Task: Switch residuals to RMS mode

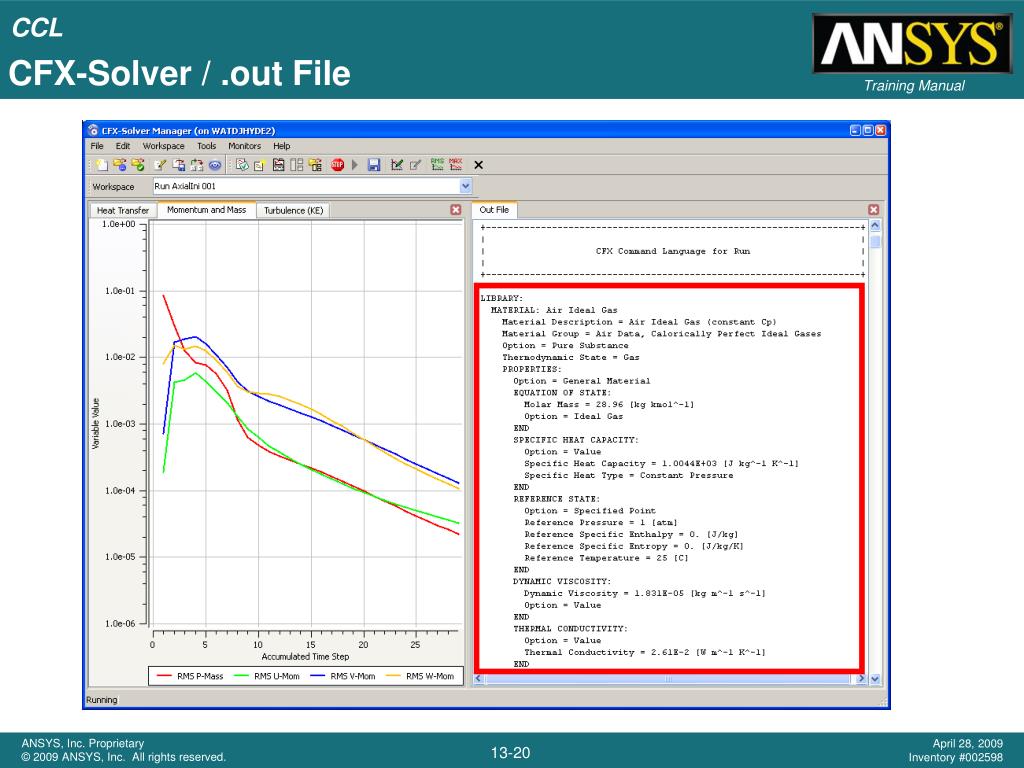Action: point(437,165)
